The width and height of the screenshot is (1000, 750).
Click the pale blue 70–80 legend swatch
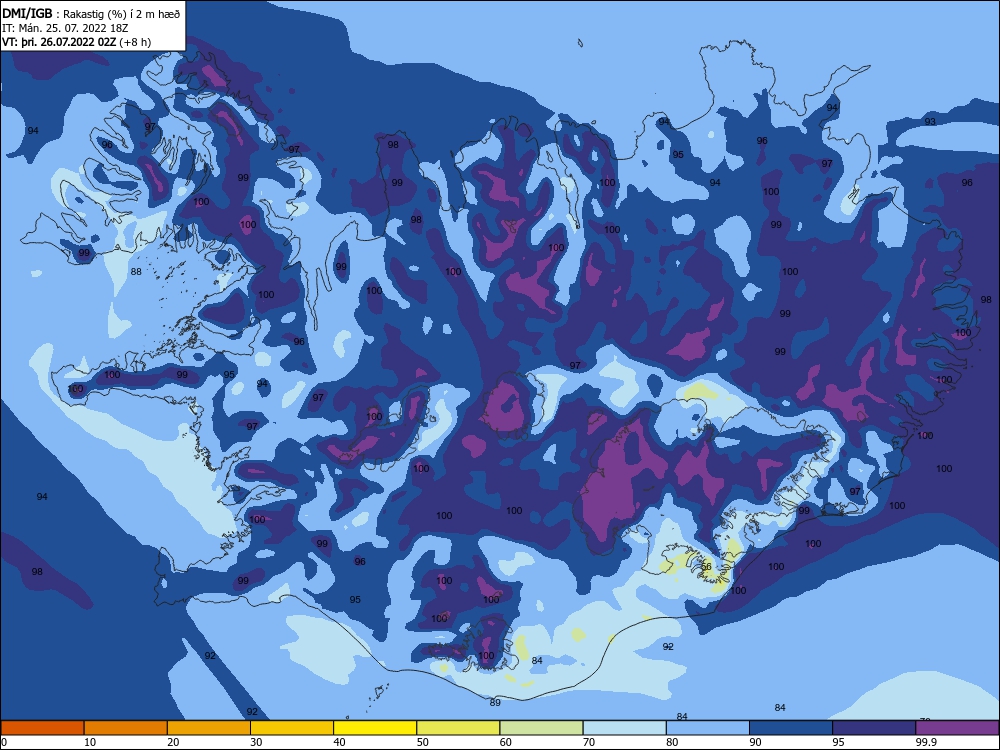tap(625, 728)
